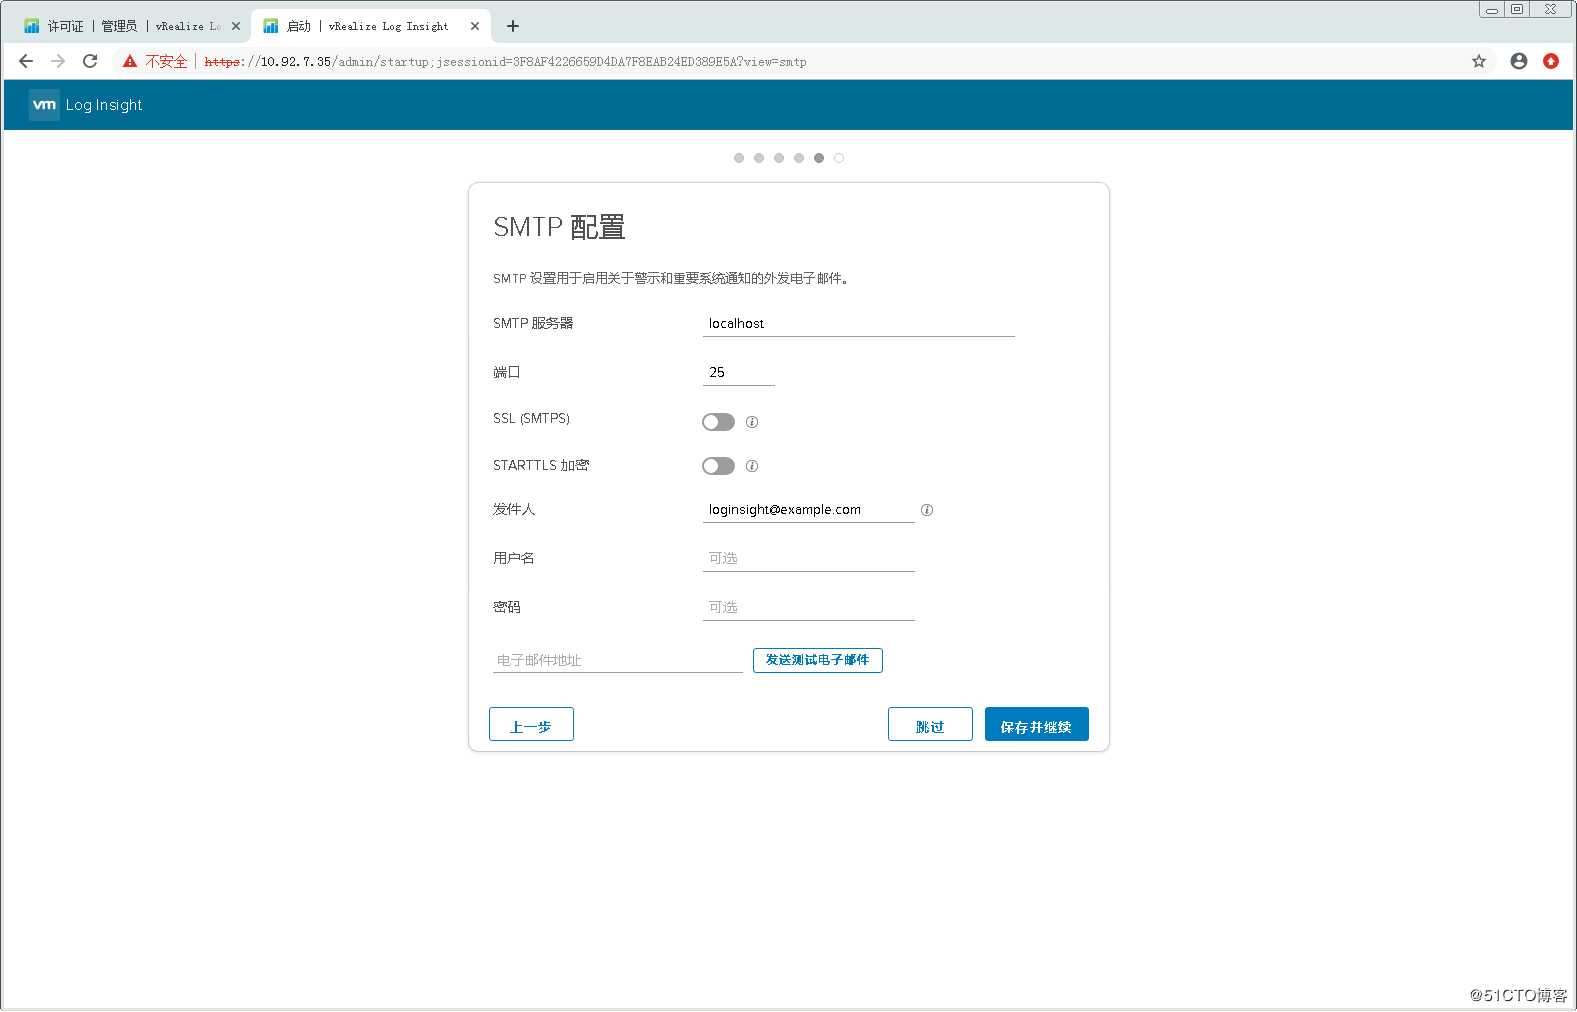Open a new browser tab
The image size is (1577, 1012).
(x=513, y=26)
